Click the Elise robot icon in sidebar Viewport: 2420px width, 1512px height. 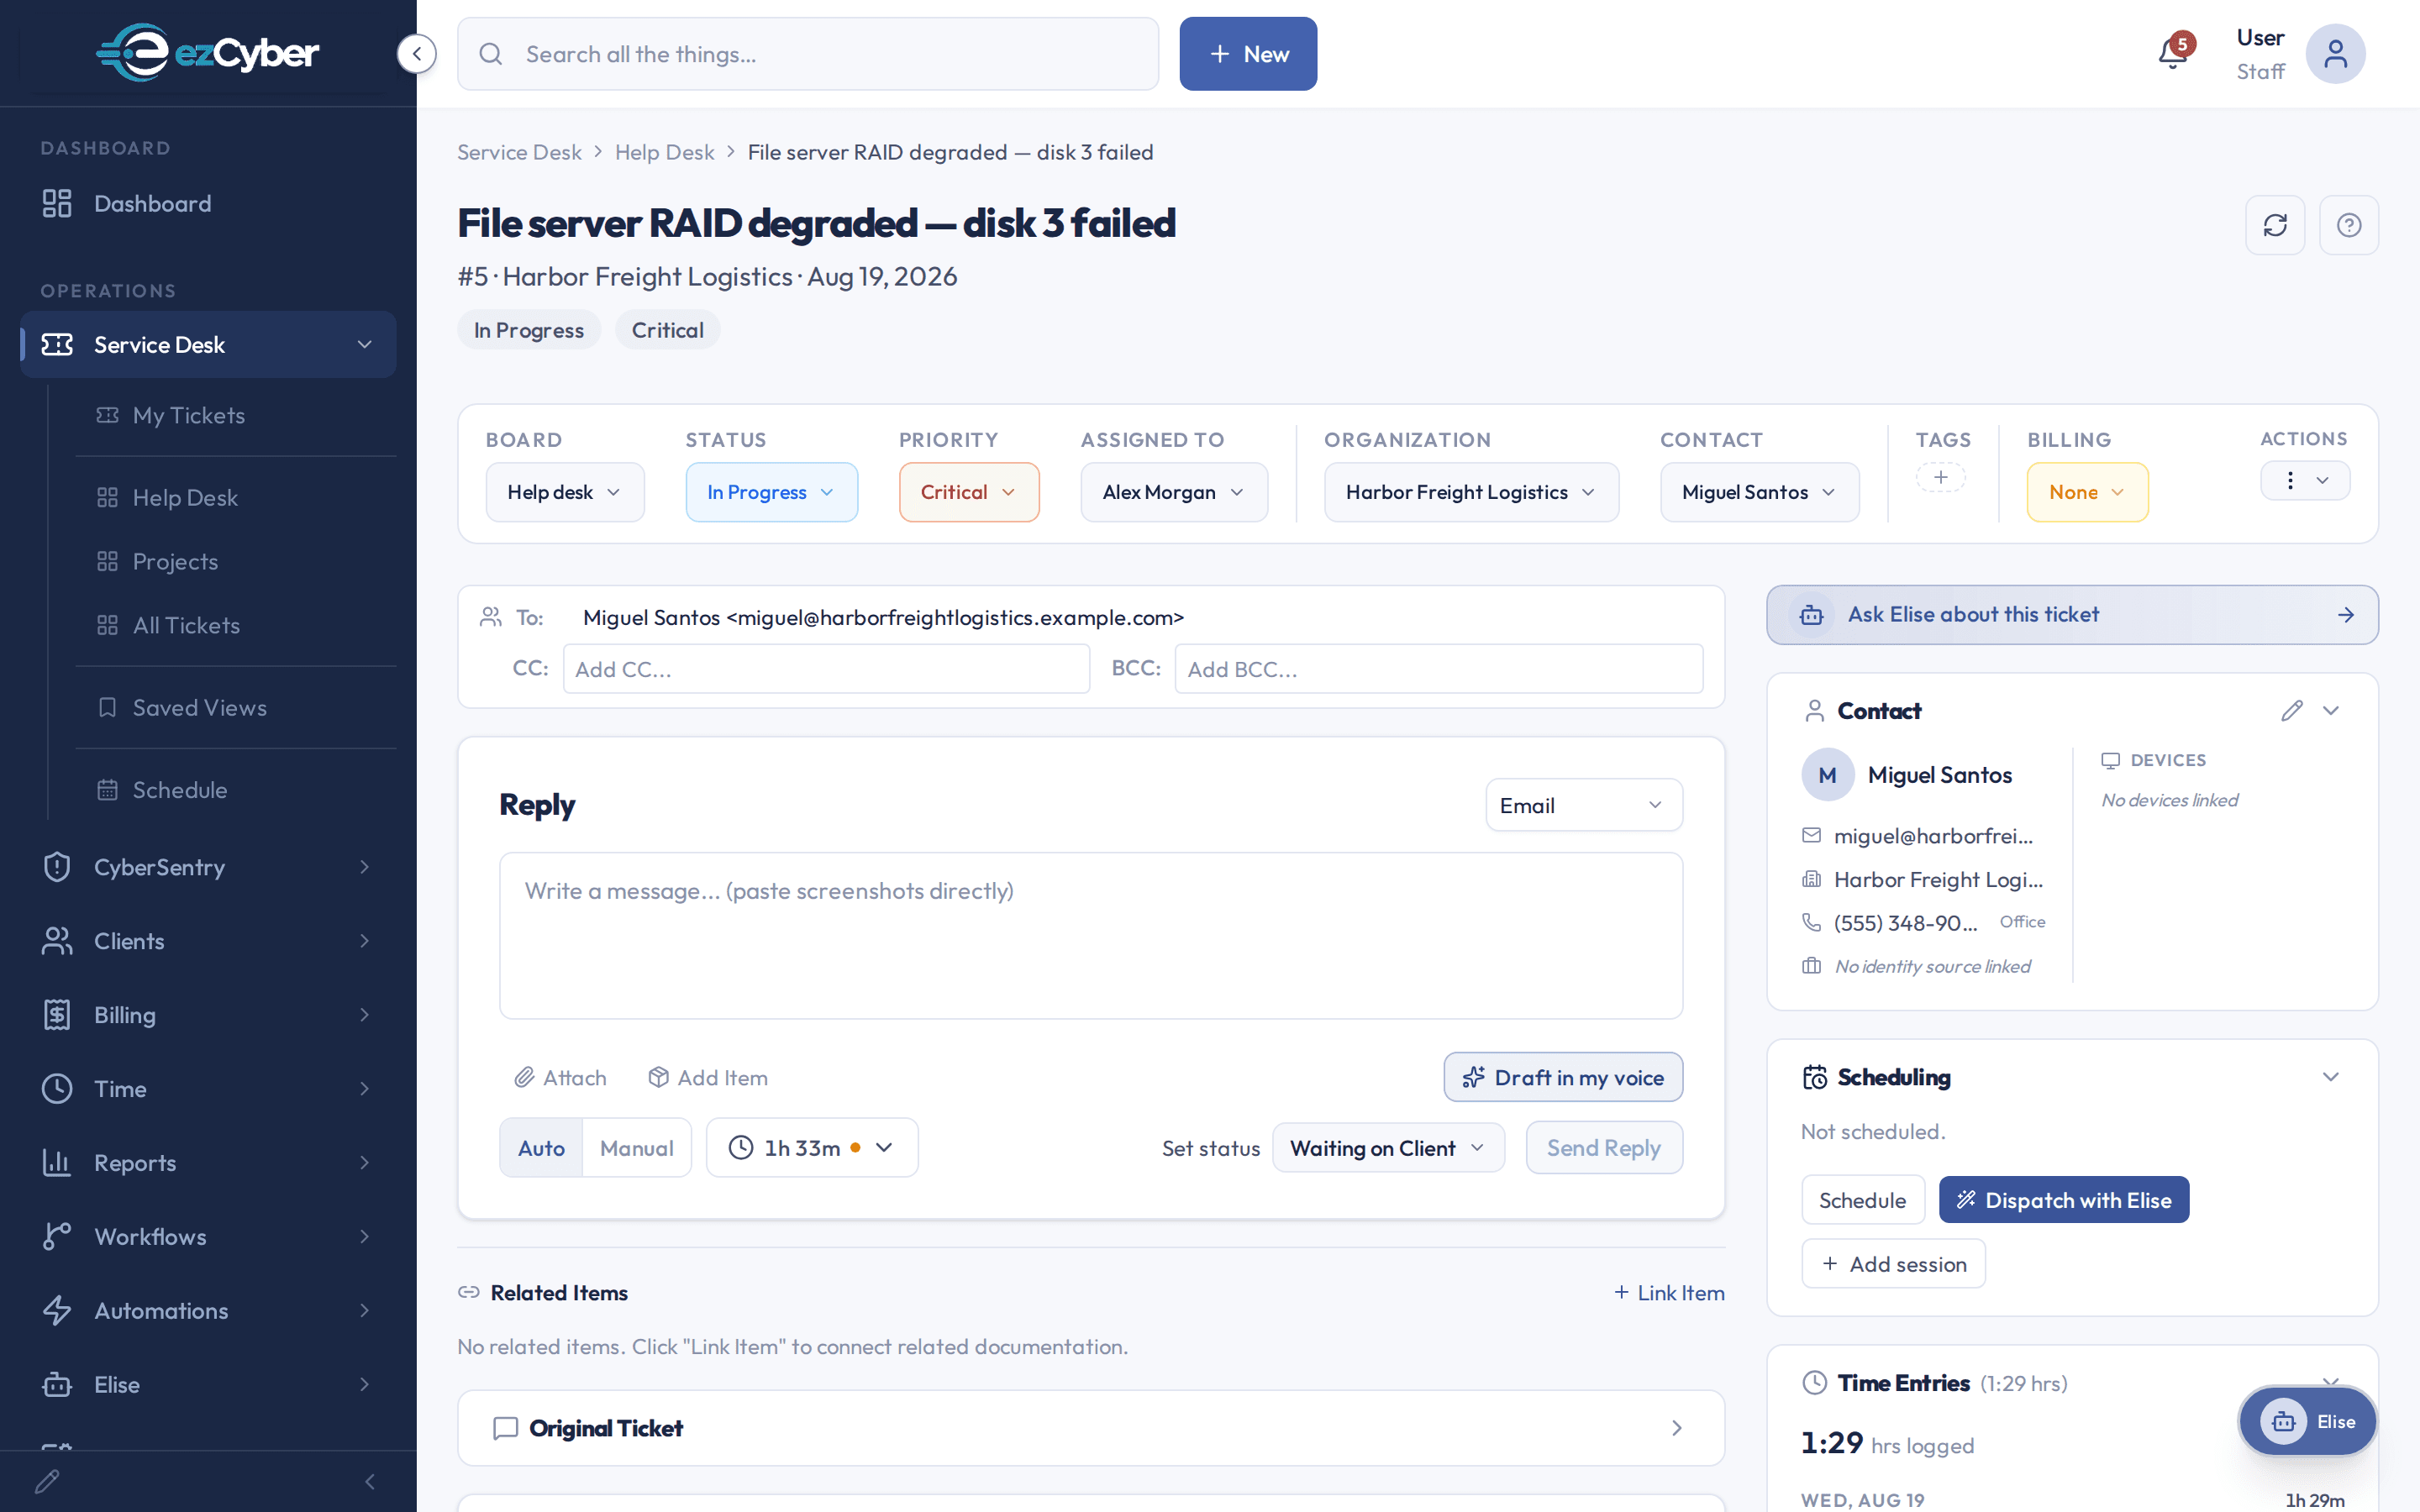pyautogui.click(x=57, y=1385)
